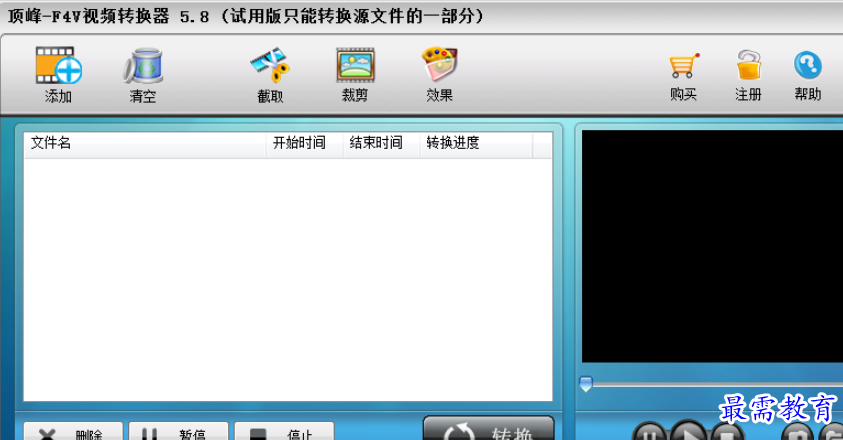Click the 清空 (Clear) recycle bin icon
Screen dimensions: 843x440
(143, 66)
